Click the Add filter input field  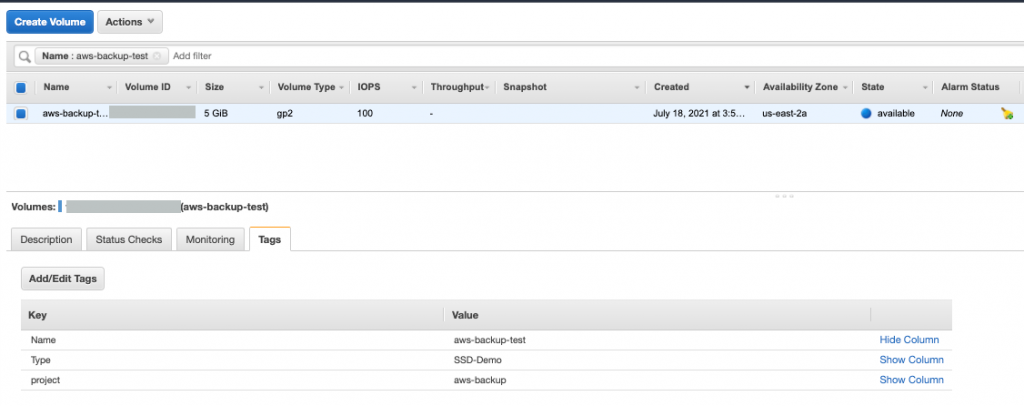(x=192, y=56)
